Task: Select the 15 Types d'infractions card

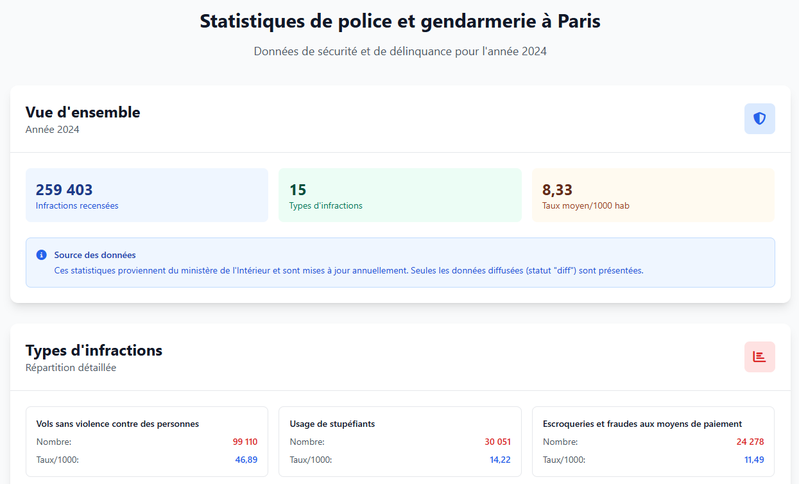Action: click(x=399, y=195)
